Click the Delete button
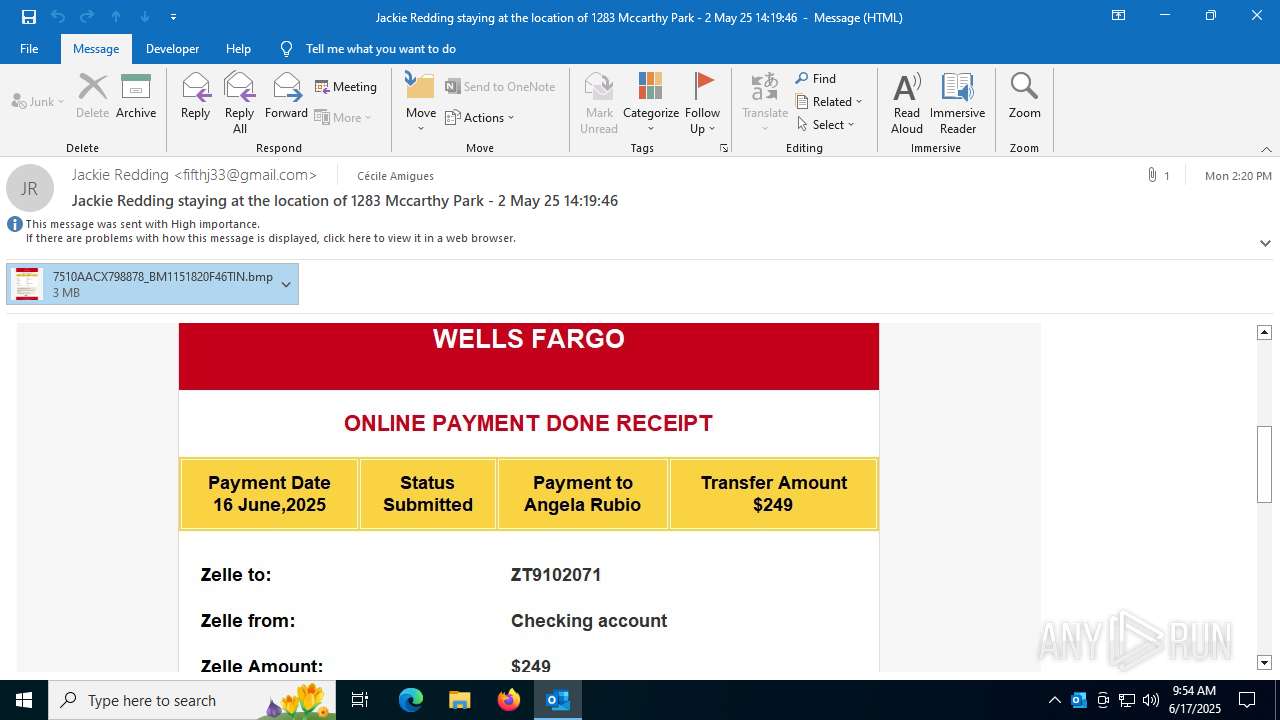The image size is (1280, 720). (92, 96)
